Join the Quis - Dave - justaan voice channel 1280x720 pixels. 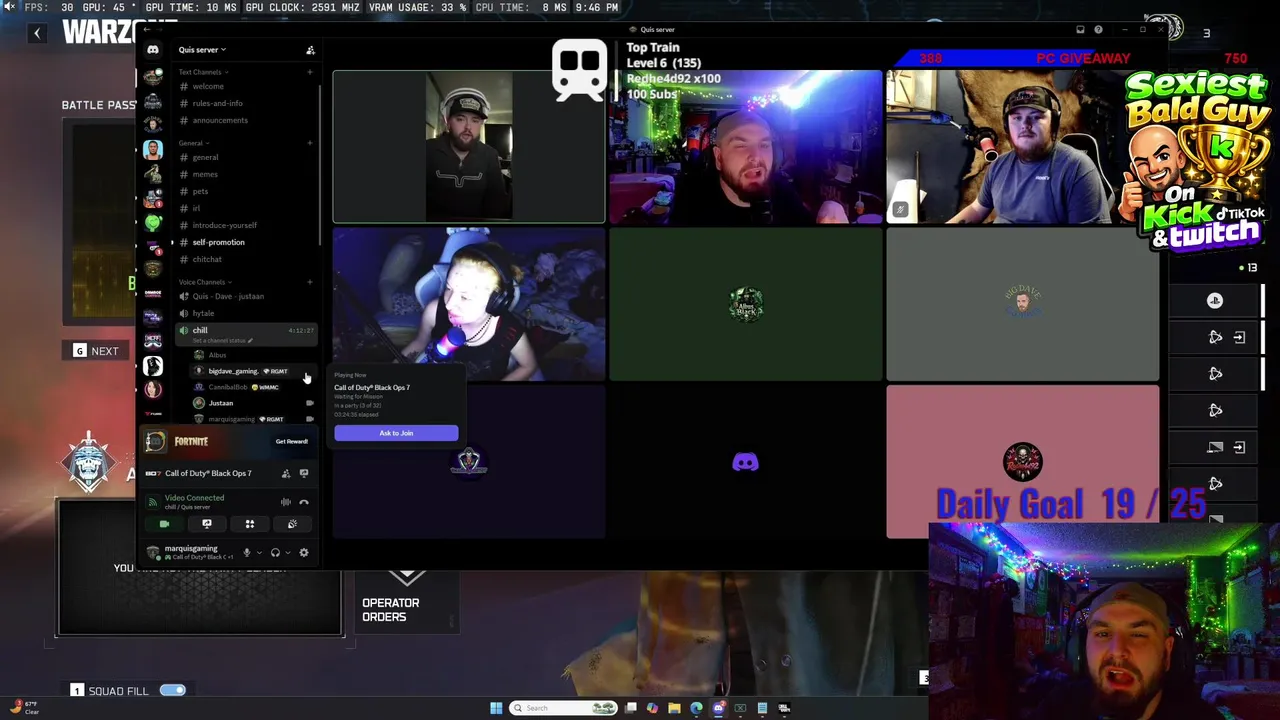point(245,296)
